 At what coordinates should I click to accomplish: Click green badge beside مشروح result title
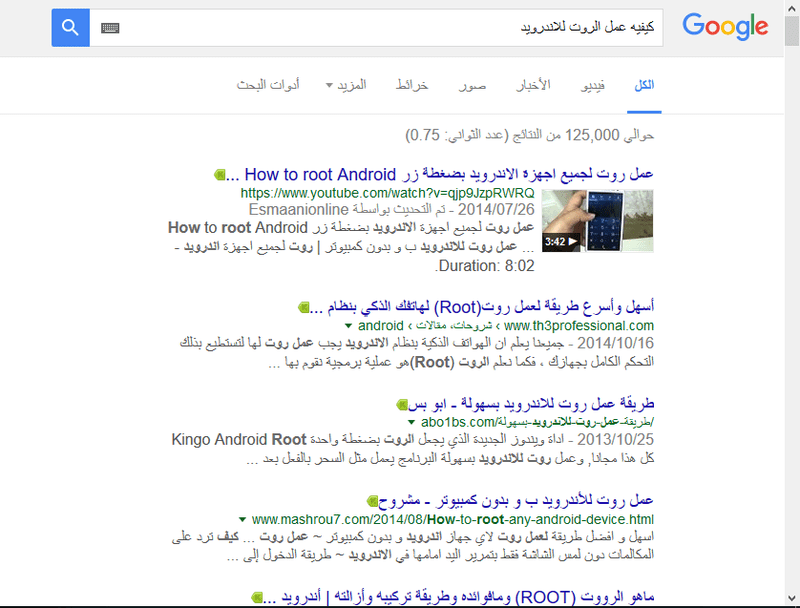[x=372, y=501]
